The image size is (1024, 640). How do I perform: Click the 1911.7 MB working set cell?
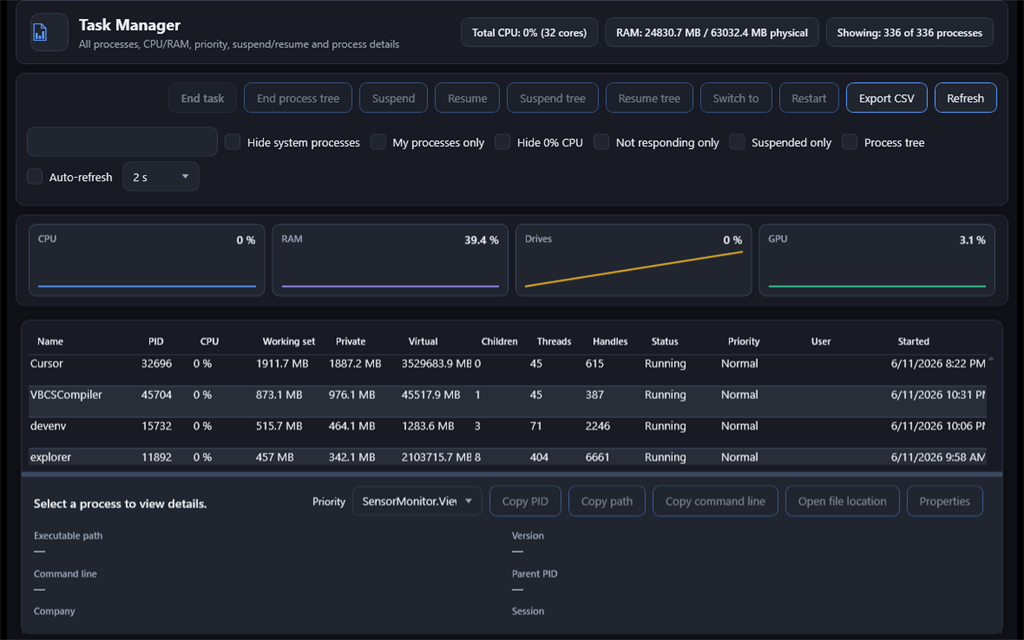tap(282, 364)
